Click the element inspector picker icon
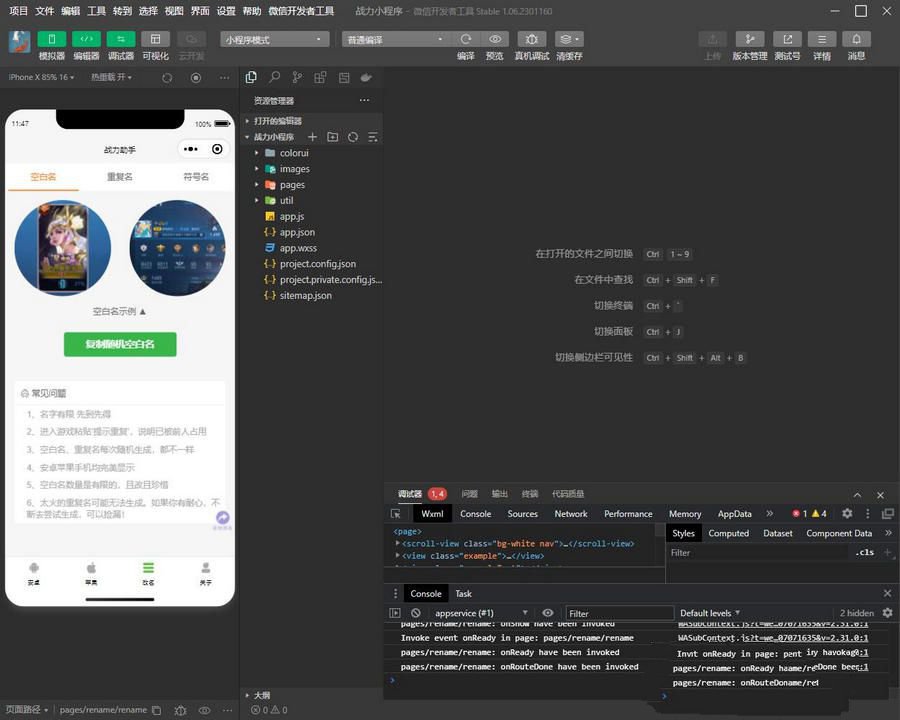This screenshot has height=720, width=900. pos(396,514)
